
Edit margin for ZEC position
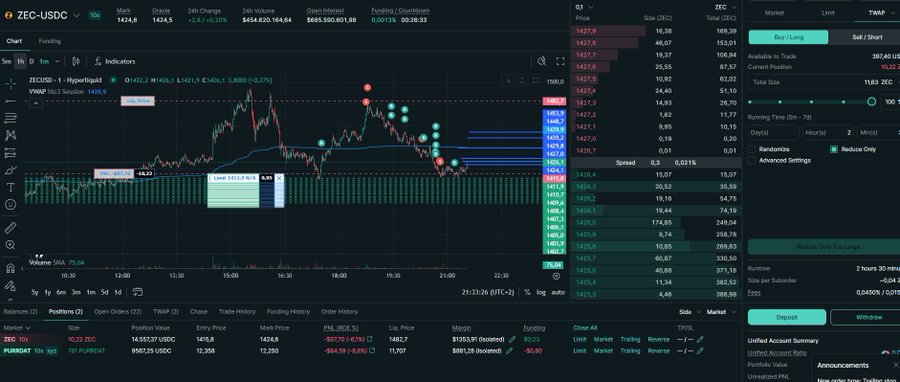512,340
